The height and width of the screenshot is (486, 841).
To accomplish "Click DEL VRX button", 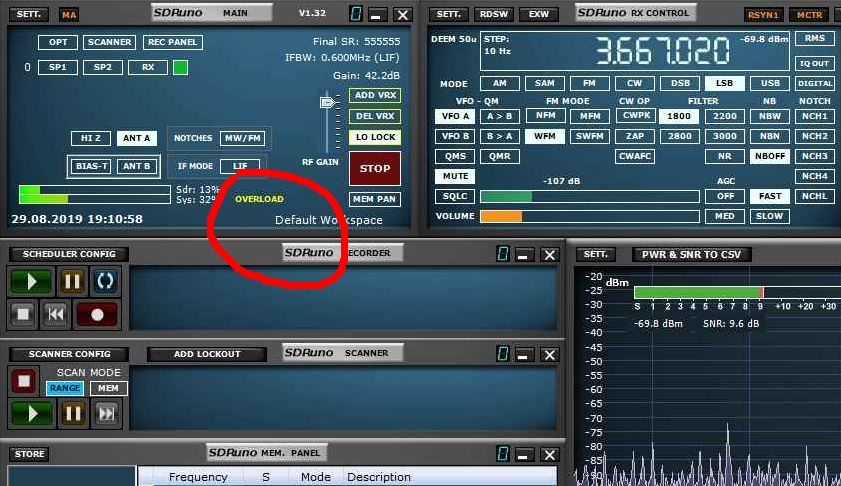I will pyautogui.click(x=375, y=116).
